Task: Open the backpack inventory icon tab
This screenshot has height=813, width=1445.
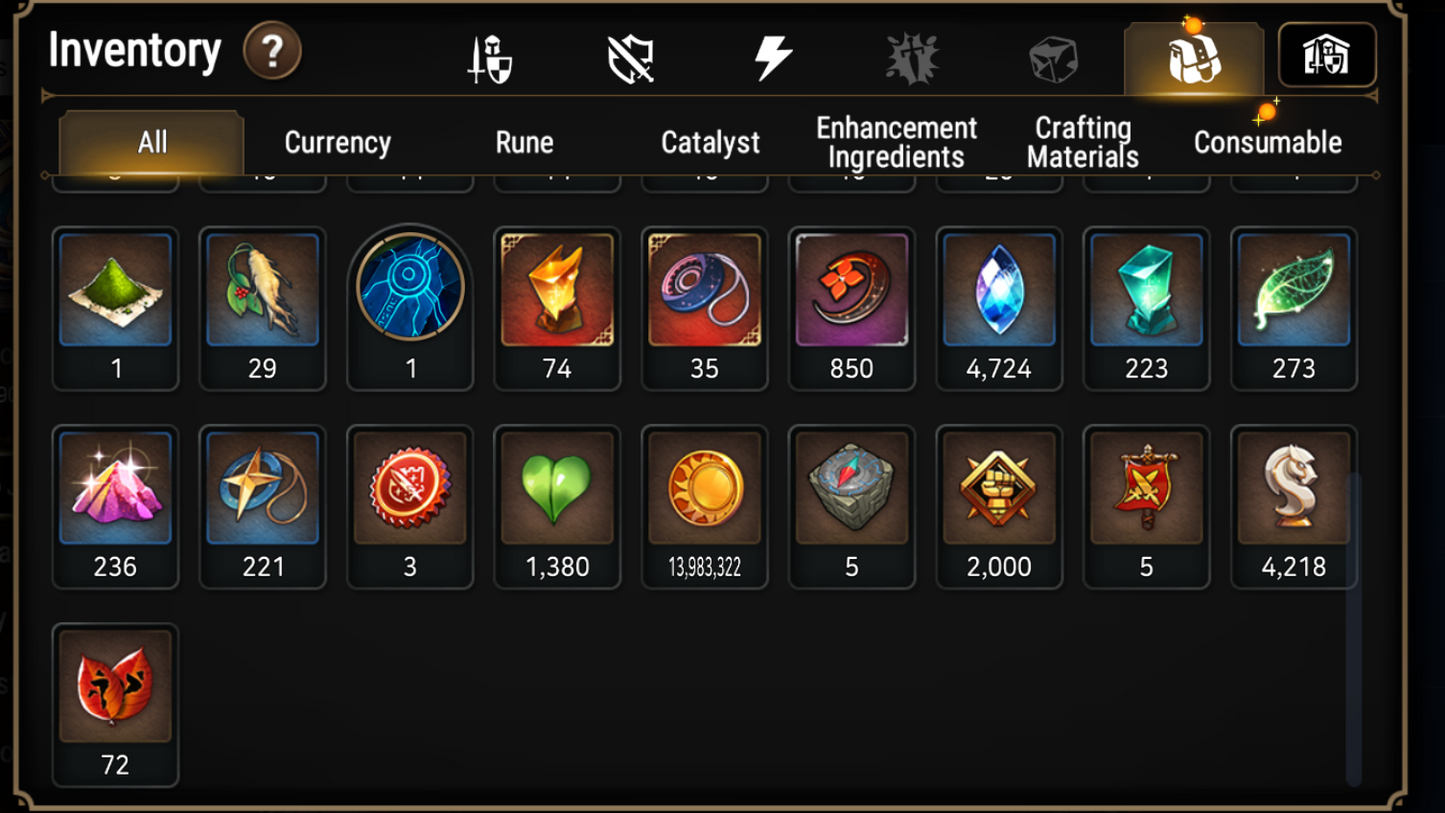Action: point(1194,59)
